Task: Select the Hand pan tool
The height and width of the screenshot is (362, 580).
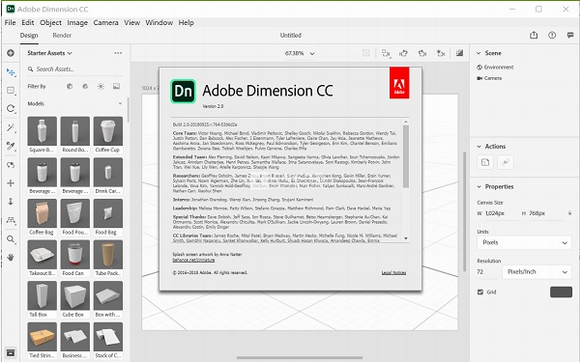Action: pyautogui.click(x=11, y=257)
